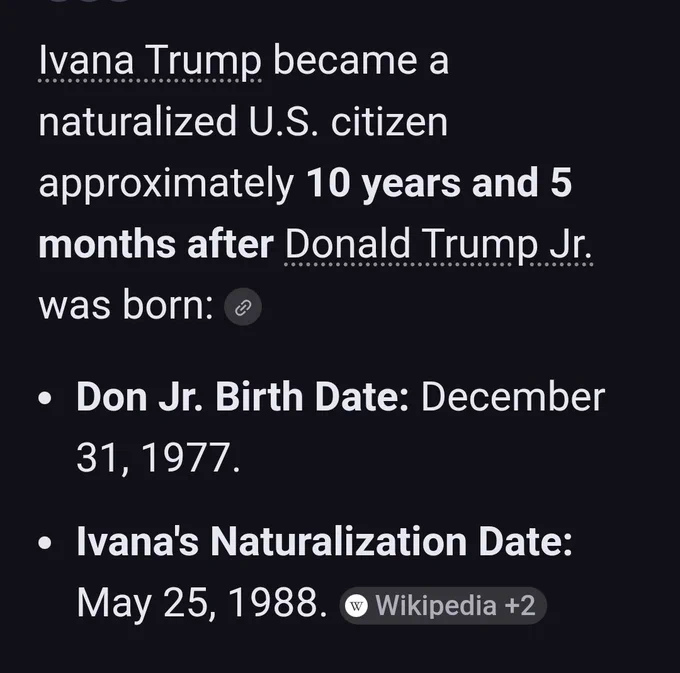Click the 'naturalized U.S. citizen' text
Image resolution: width=680 pixels, height=673 pixels.
point(243,122)
